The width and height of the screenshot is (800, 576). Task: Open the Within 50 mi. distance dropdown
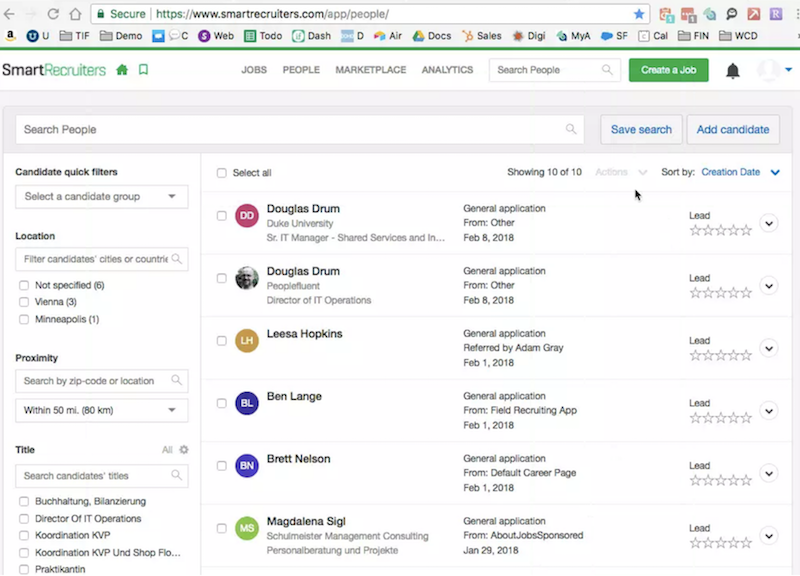point(102,410)
